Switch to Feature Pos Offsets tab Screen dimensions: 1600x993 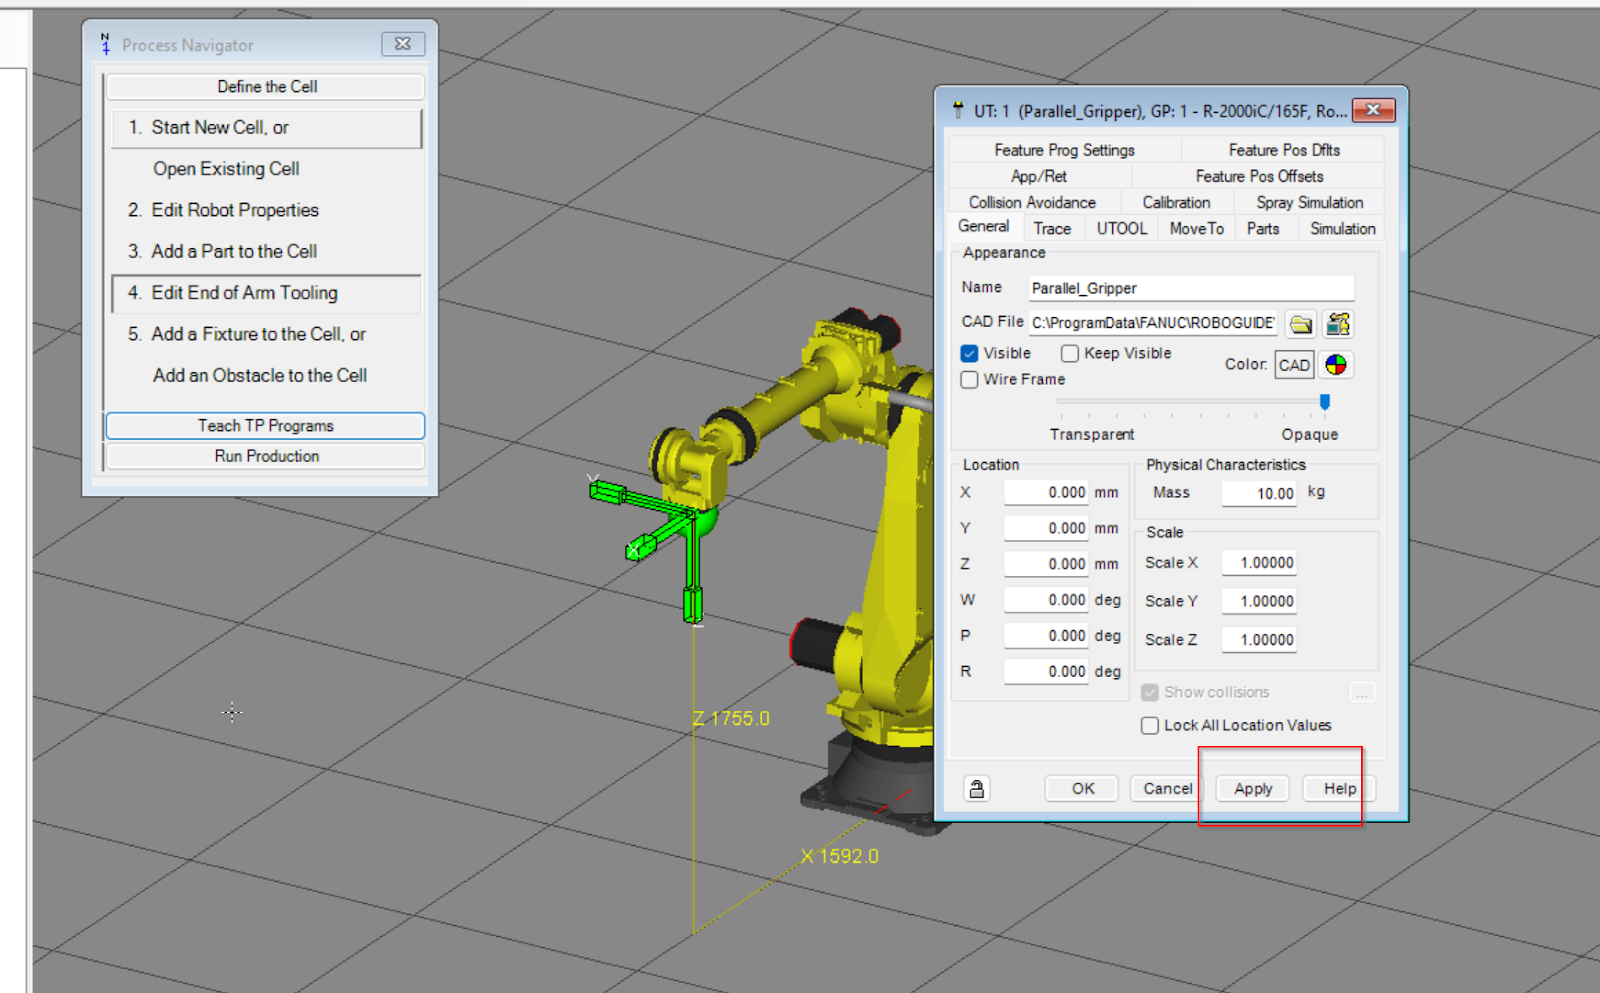(x=1259, y=176)
